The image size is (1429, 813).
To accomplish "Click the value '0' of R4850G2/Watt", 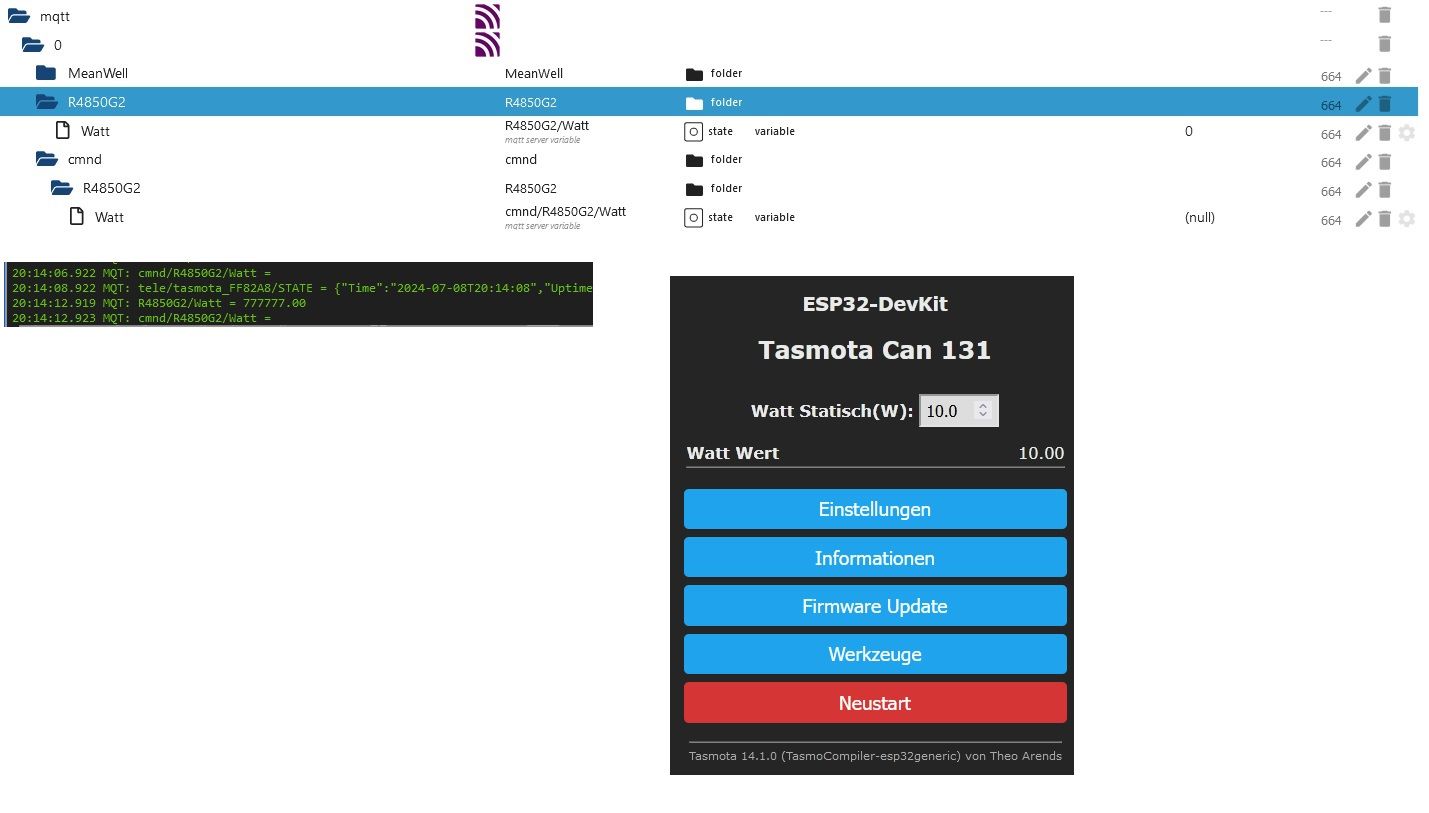I will (1189, 131).
